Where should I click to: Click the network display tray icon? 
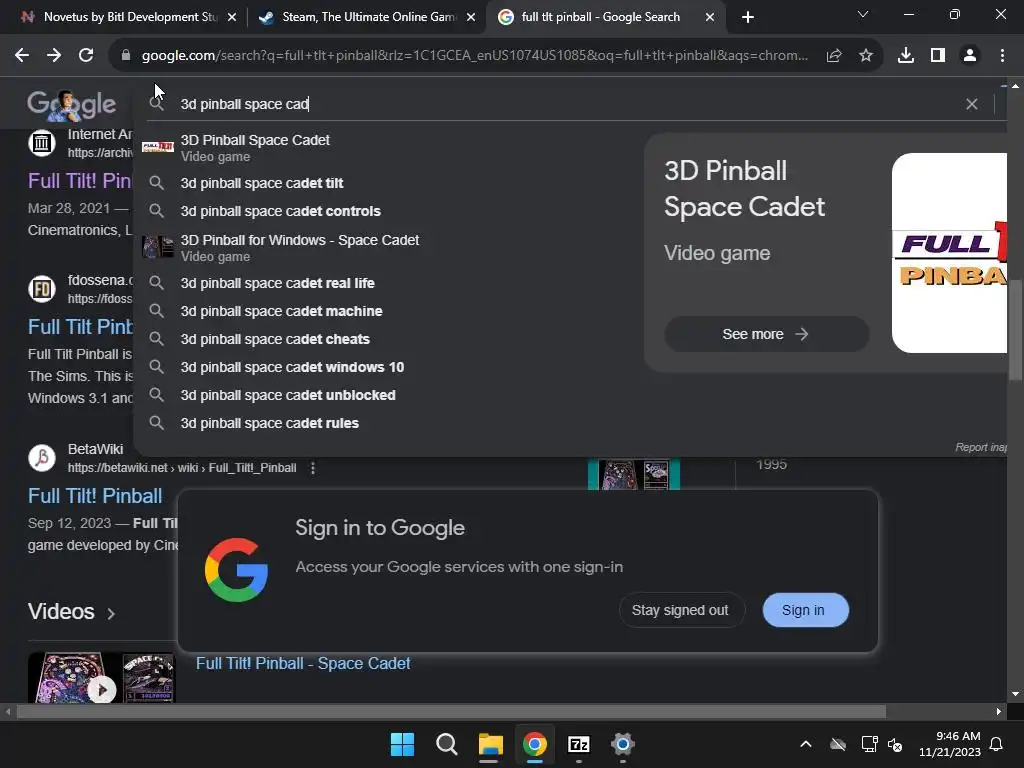(x=869, y=744)
